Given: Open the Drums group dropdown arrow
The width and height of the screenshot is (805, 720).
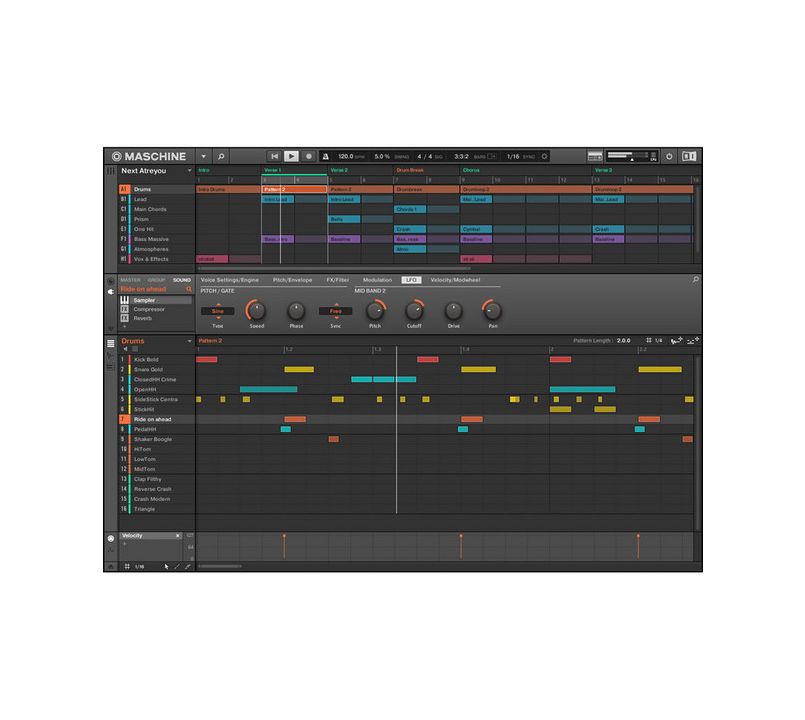Looking at the screenshot, I should tap(189, 343).
